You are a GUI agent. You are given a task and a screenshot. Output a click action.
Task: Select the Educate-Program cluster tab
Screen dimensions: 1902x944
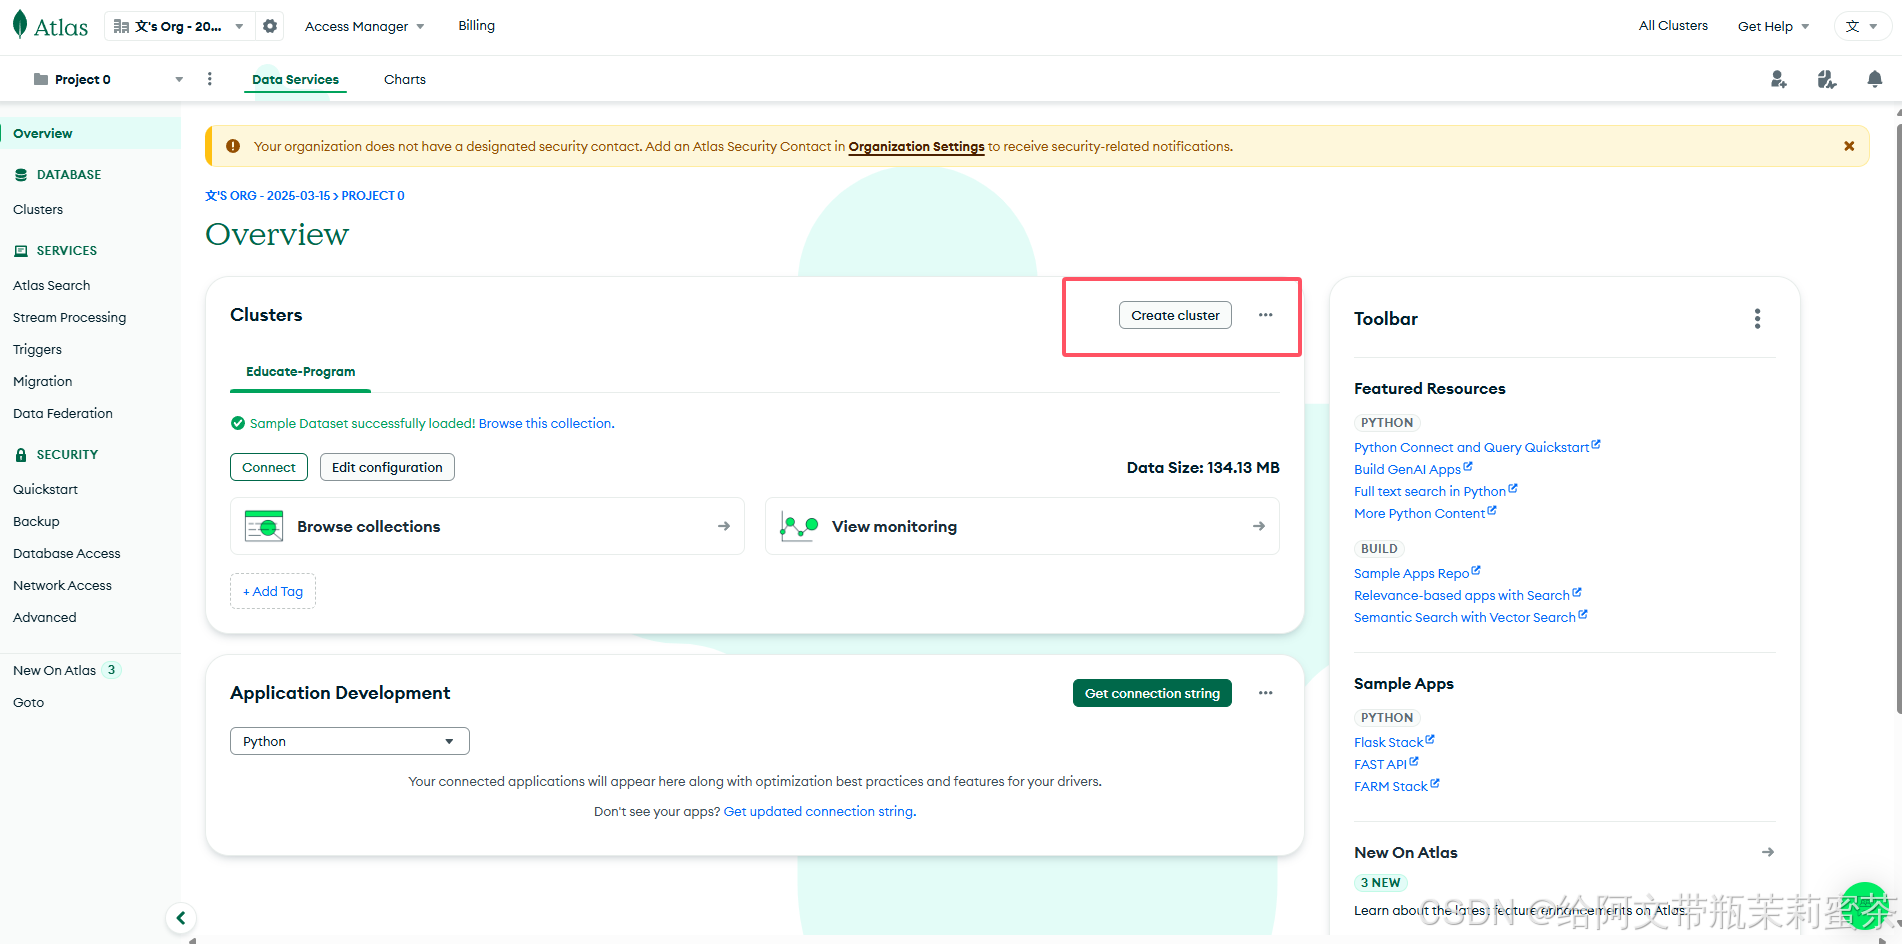[299, 371]
